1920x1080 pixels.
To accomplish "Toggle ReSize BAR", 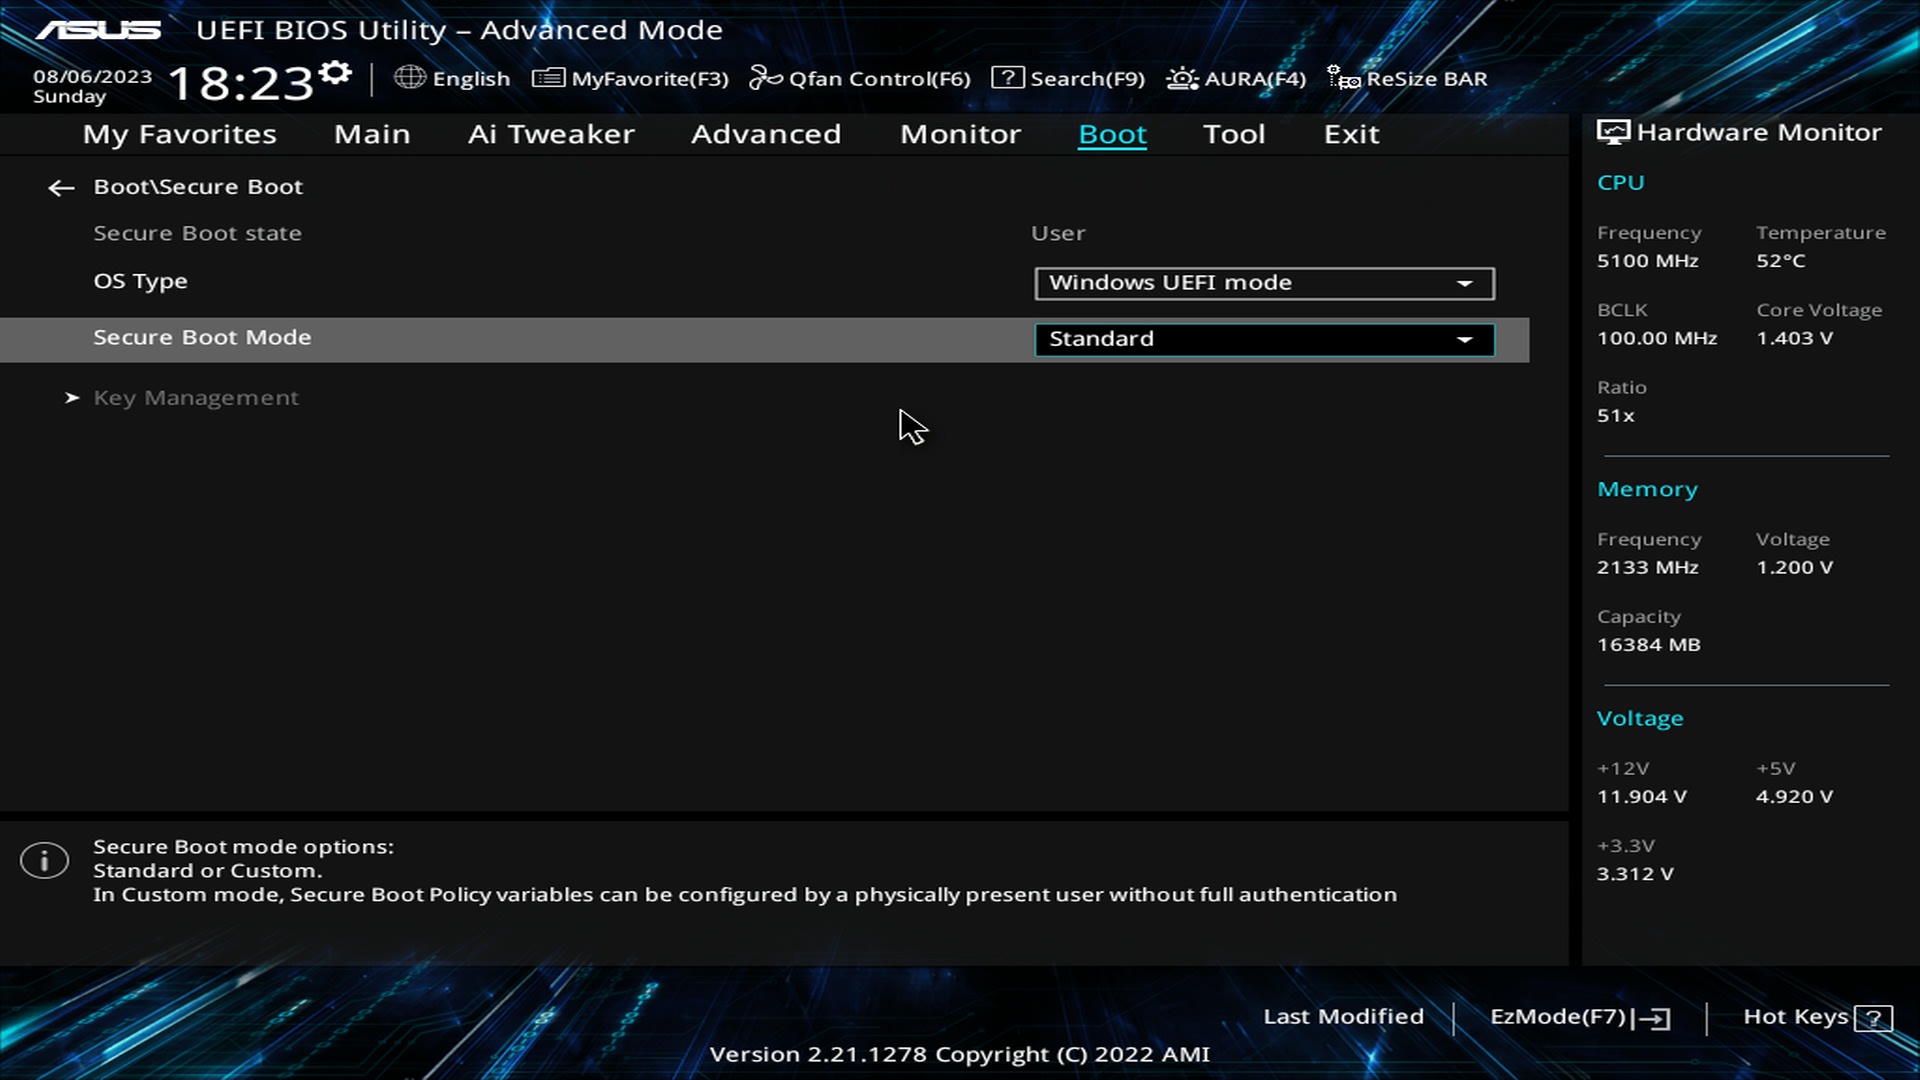I will [1407, 78].
